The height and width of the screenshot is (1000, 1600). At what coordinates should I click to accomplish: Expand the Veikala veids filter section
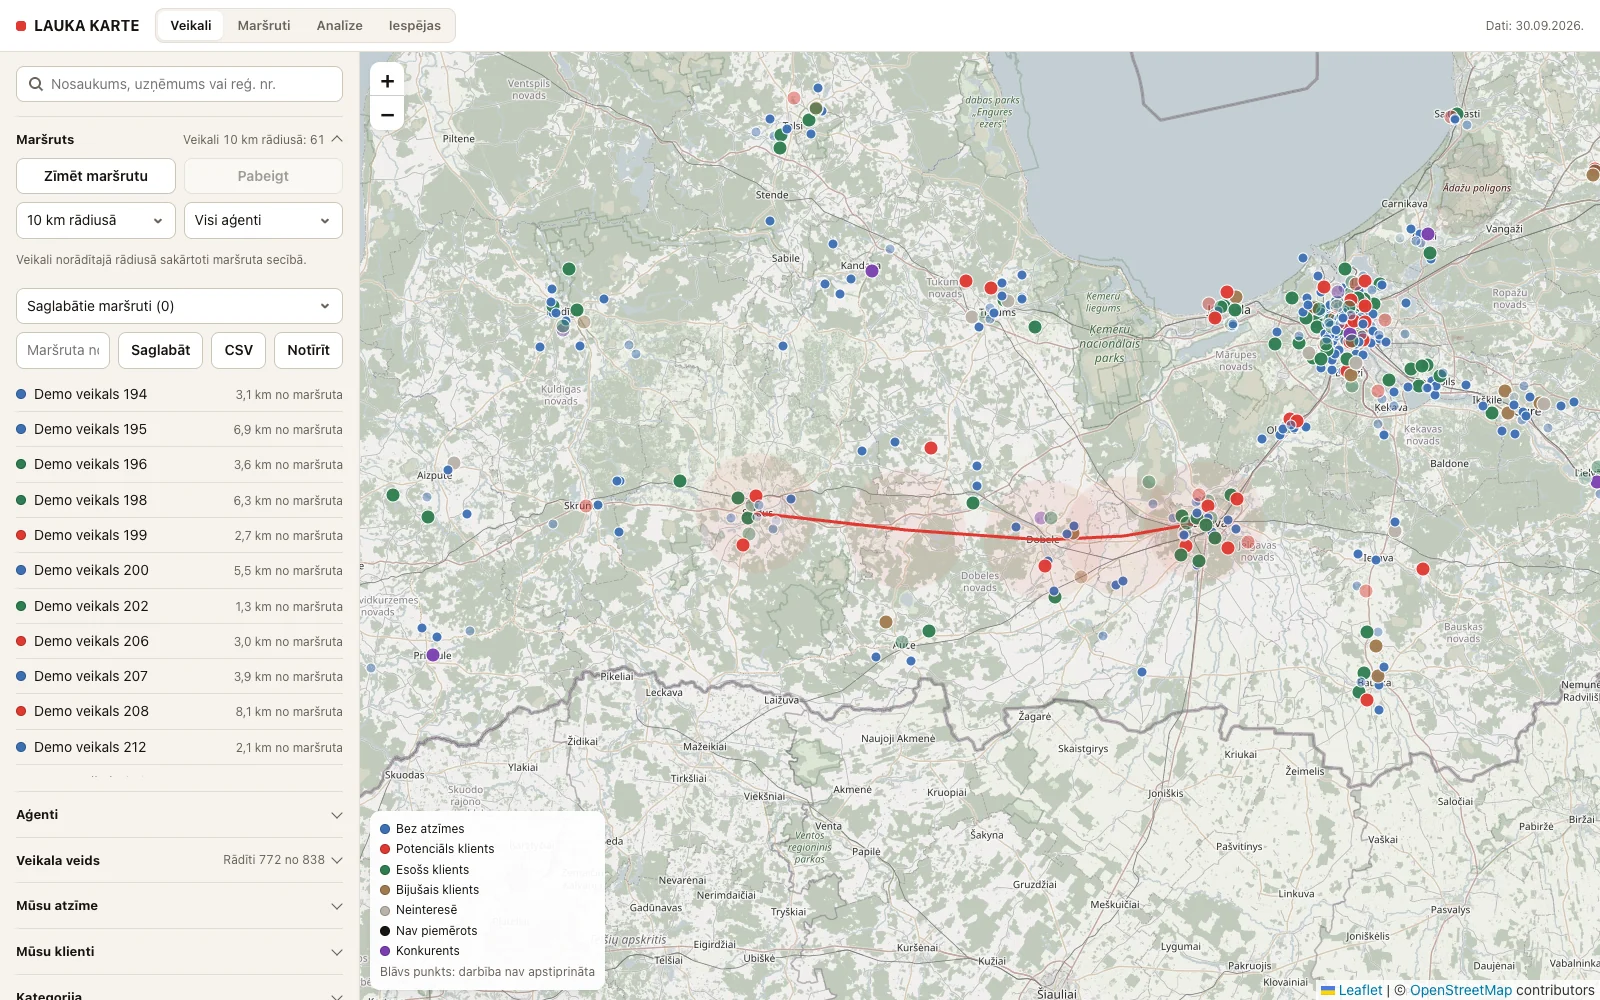[x=179, y=860]
